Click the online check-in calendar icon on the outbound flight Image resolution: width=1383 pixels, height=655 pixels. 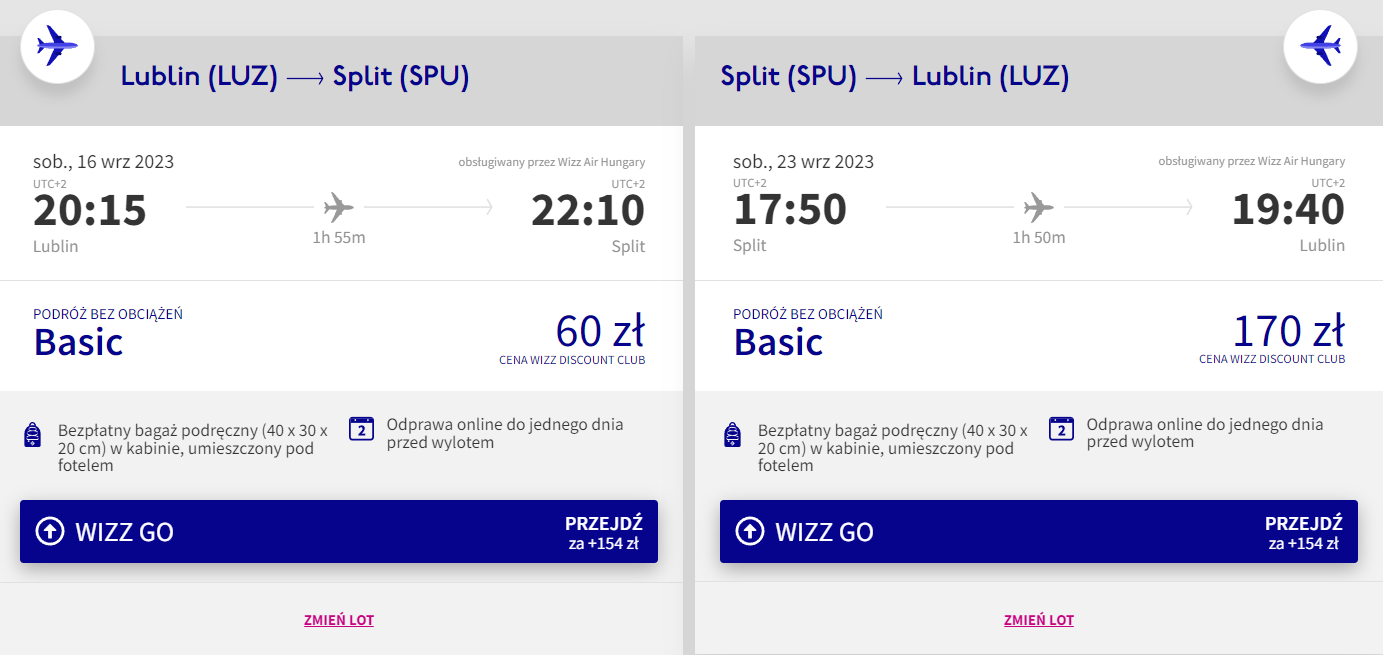pos(361,429)
